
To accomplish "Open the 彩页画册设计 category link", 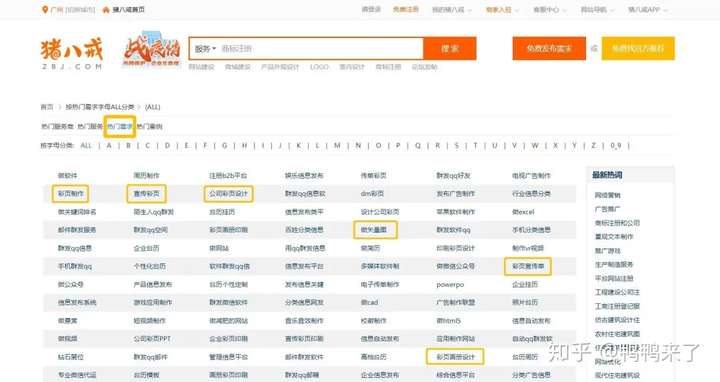I will [x=456, y=357].
